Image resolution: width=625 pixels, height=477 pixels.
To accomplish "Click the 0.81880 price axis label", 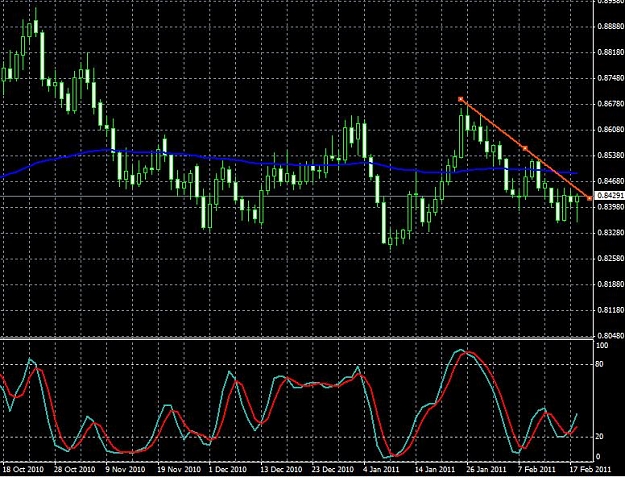I will click(611, 285).
